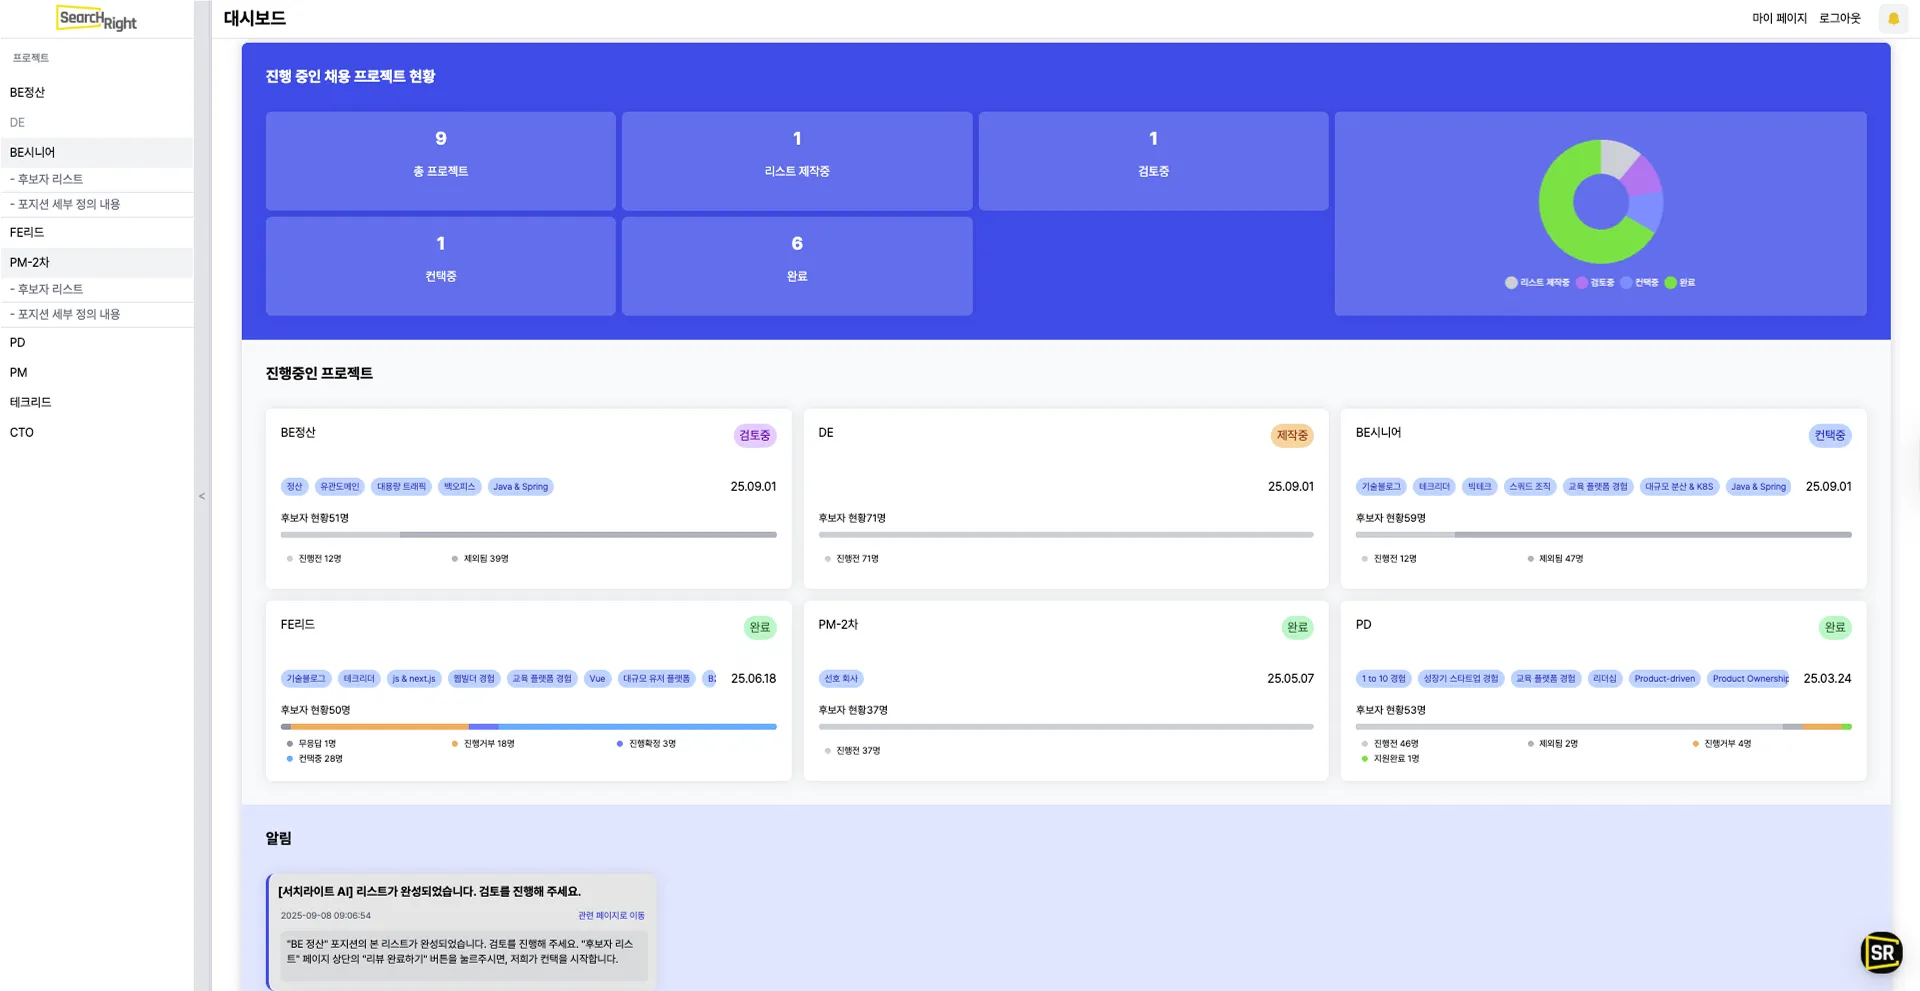
Task: Open 포지션 세부 정의 내용 under PM-2차
Action: 68,314
